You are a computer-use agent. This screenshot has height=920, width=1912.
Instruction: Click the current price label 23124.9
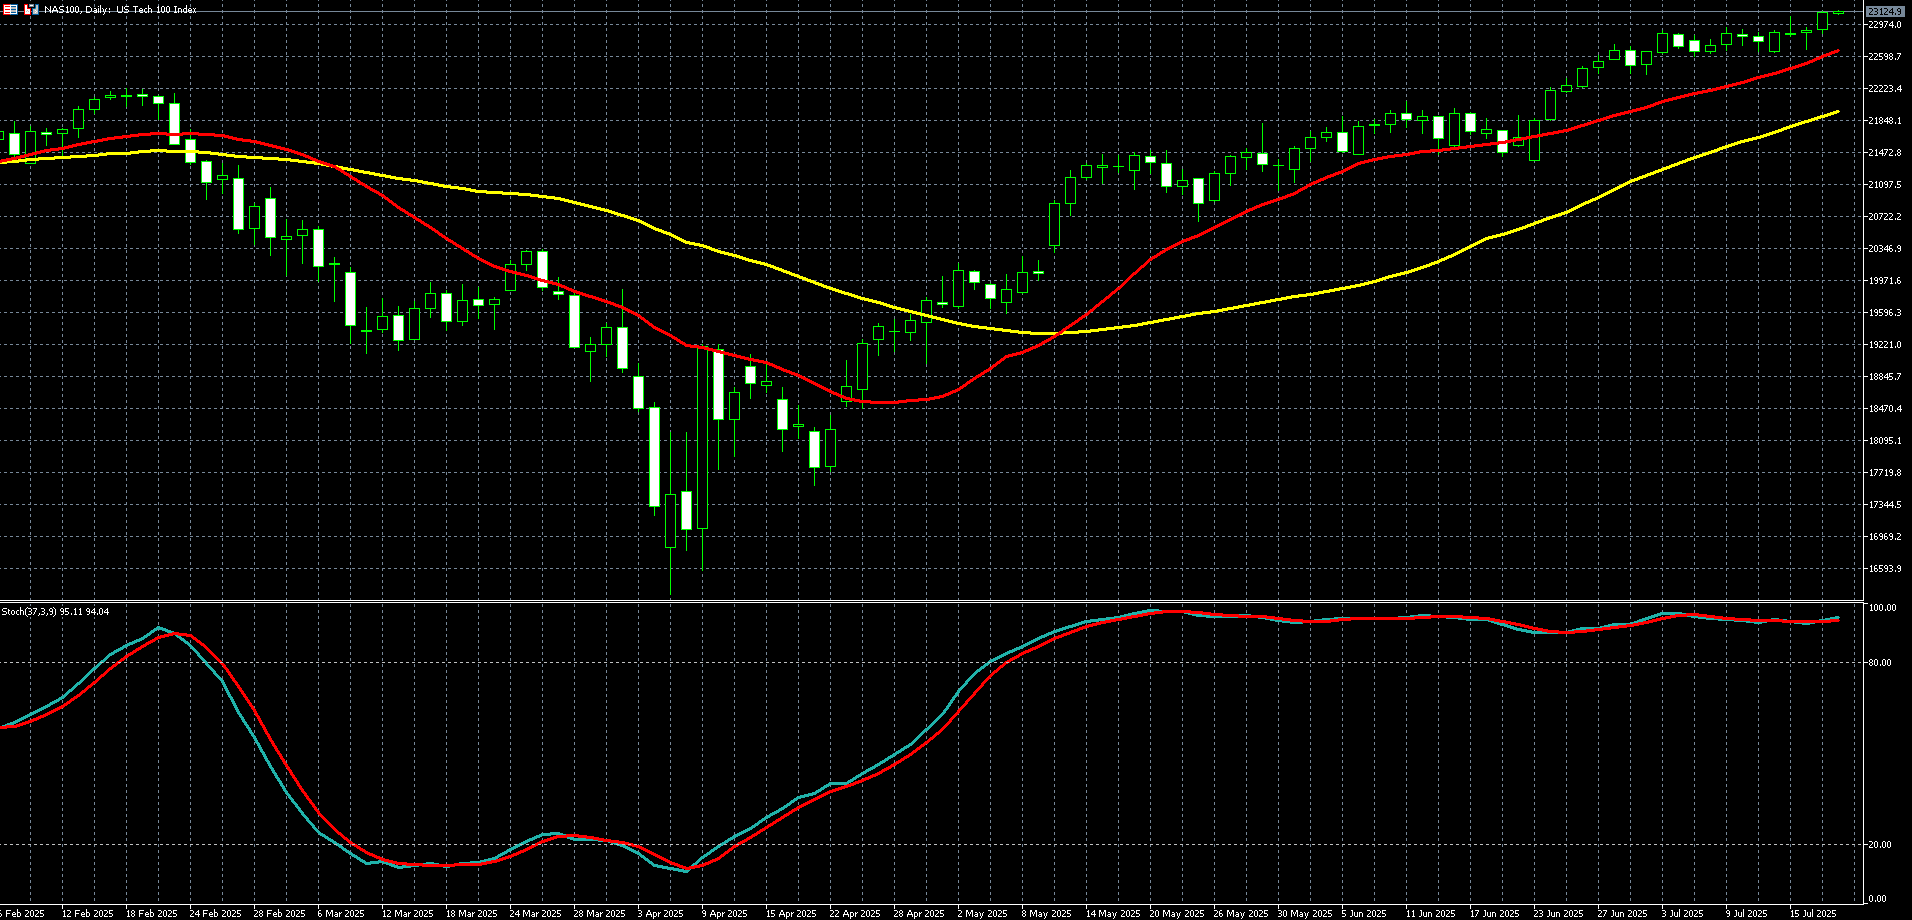[x=1884, y=12]
